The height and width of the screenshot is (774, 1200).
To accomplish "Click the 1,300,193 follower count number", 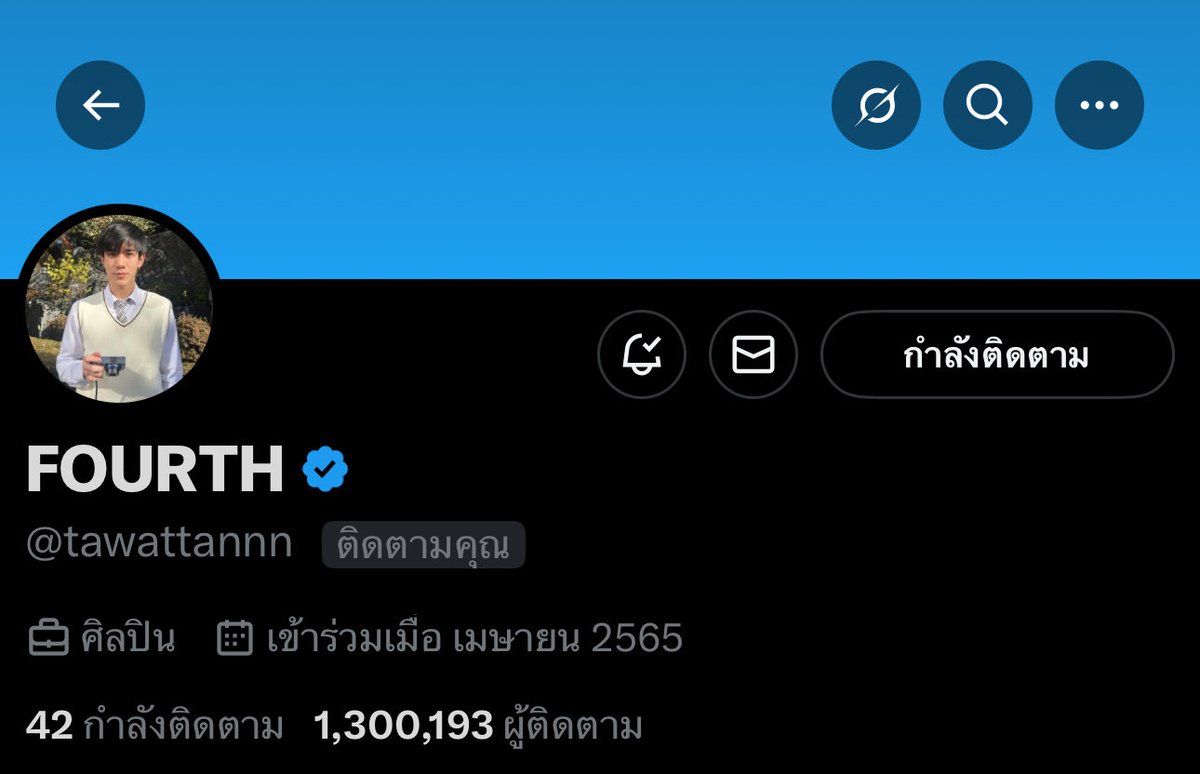I will point(404,726).
